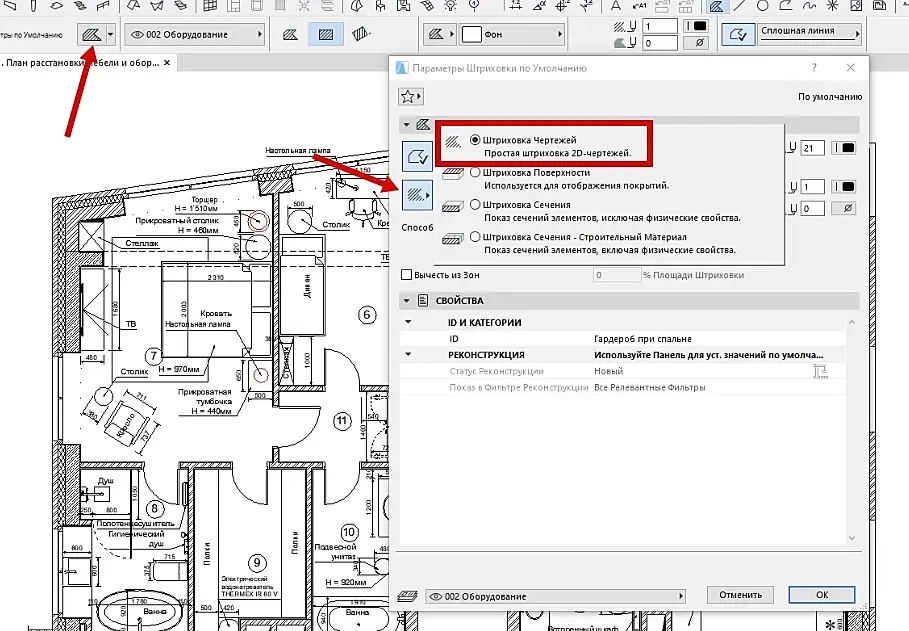Select the Штриховка Чертежей radio option

click(475, 140)
